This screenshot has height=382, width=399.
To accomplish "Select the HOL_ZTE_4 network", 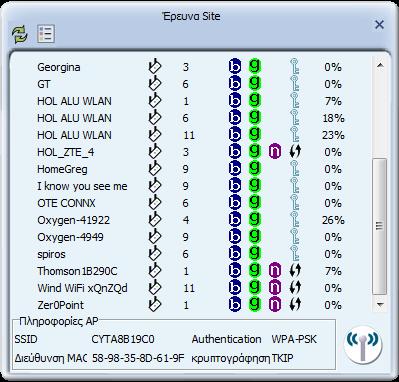I will tap(66, 152).
